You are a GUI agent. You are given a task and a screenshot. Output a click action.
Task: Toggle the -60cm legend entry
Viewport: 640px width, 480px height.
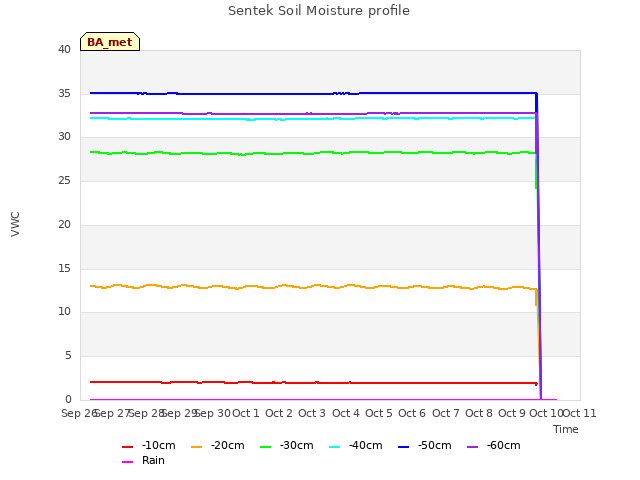(493, 446)
